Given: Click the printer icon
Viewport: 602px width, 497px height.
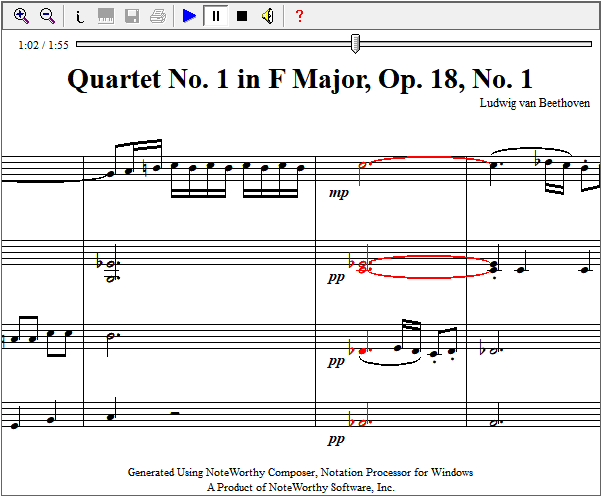Looking at the screenshot, I should pyautogui.click(x=158, y=16).
